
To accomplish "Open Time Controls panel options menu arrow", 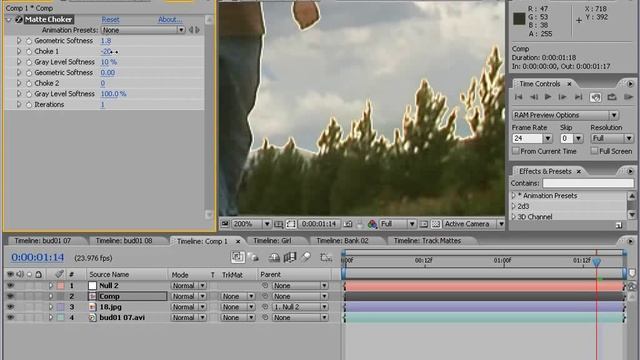I will (x=630, y=84).
